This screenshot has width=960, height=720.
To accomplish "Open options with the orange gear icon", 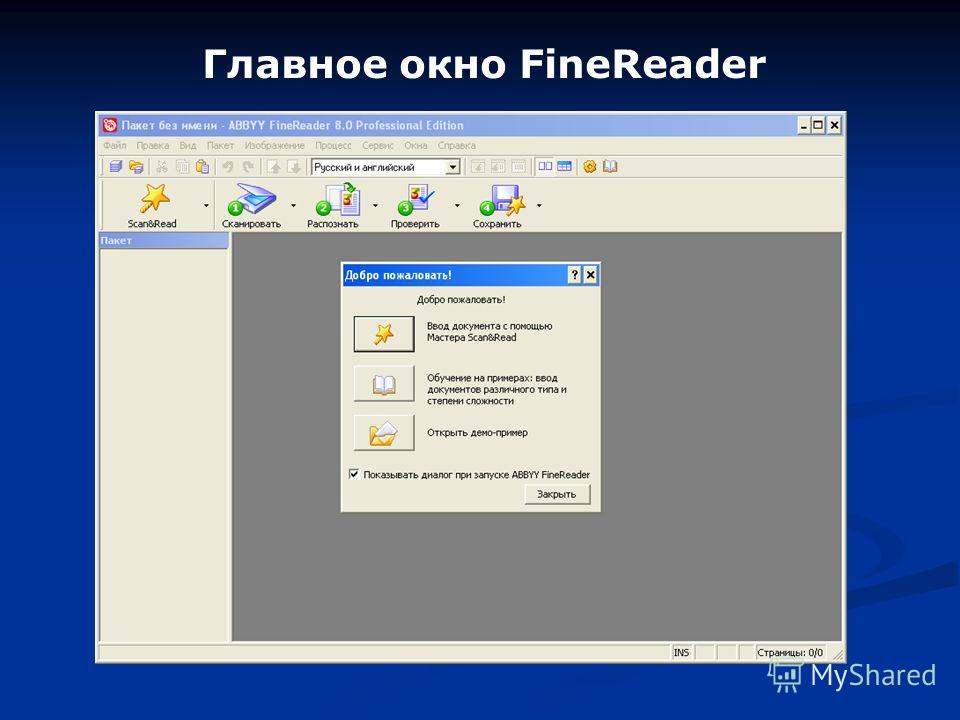I will [x=590, y=167].
